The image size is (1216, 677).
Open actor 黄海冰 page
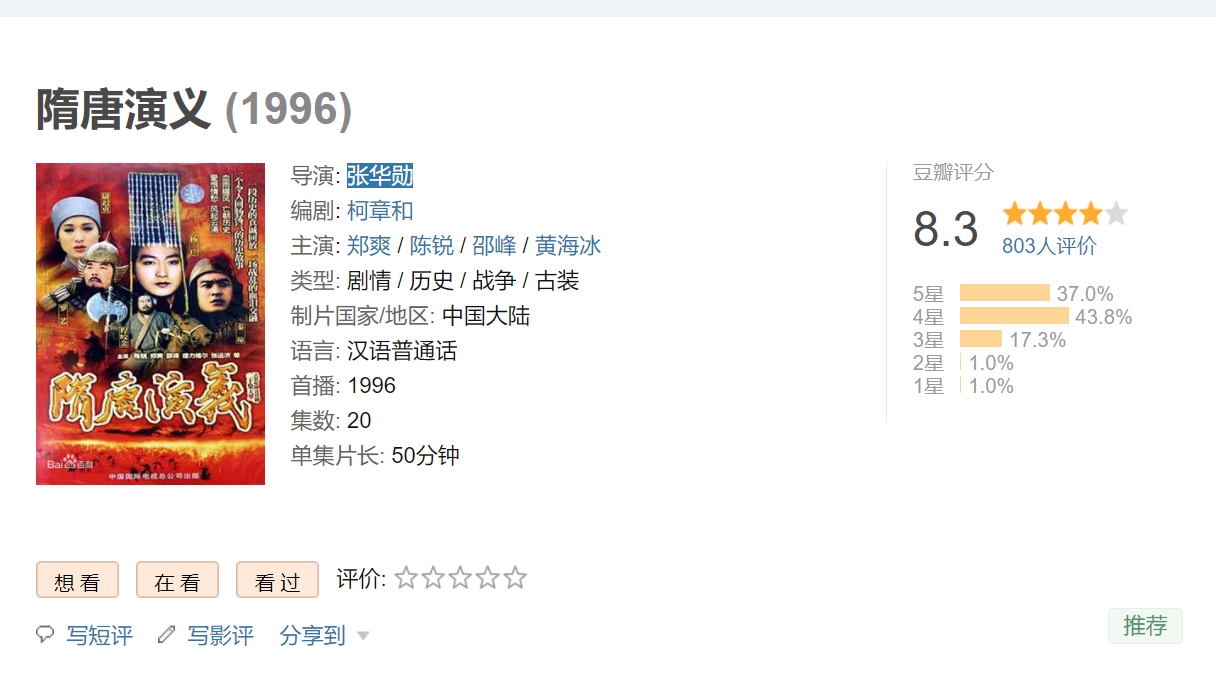pyautogui.click(x=568, y=246)
